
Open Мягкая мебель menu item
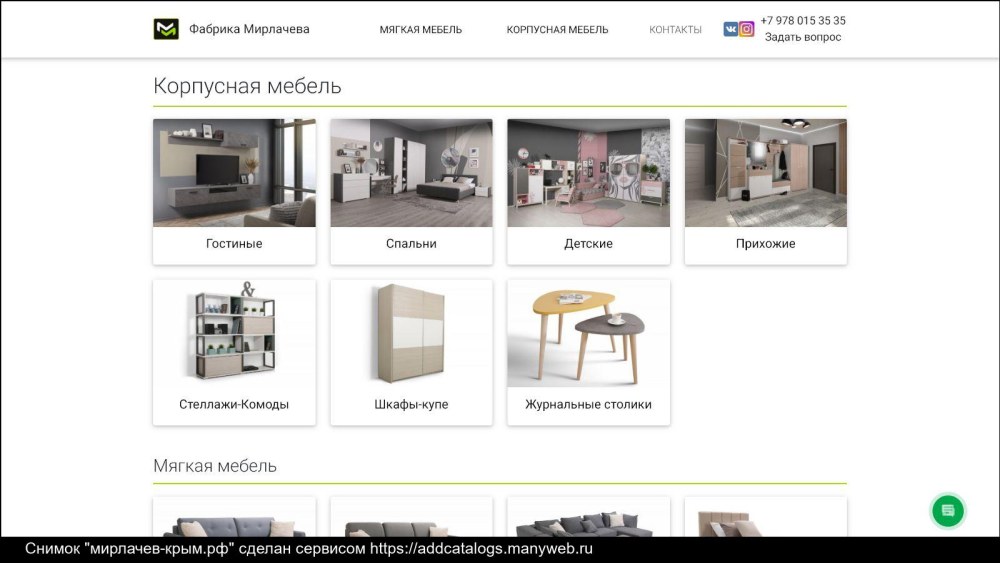[421, 29]
